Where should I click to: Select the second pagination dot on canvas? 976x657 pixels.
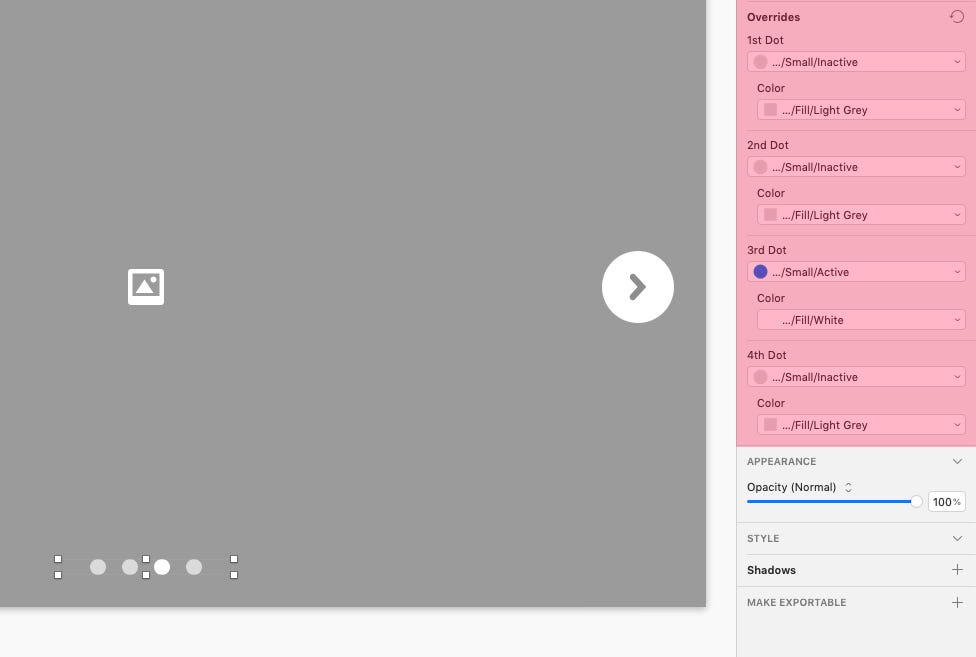[x=129, y=567]
